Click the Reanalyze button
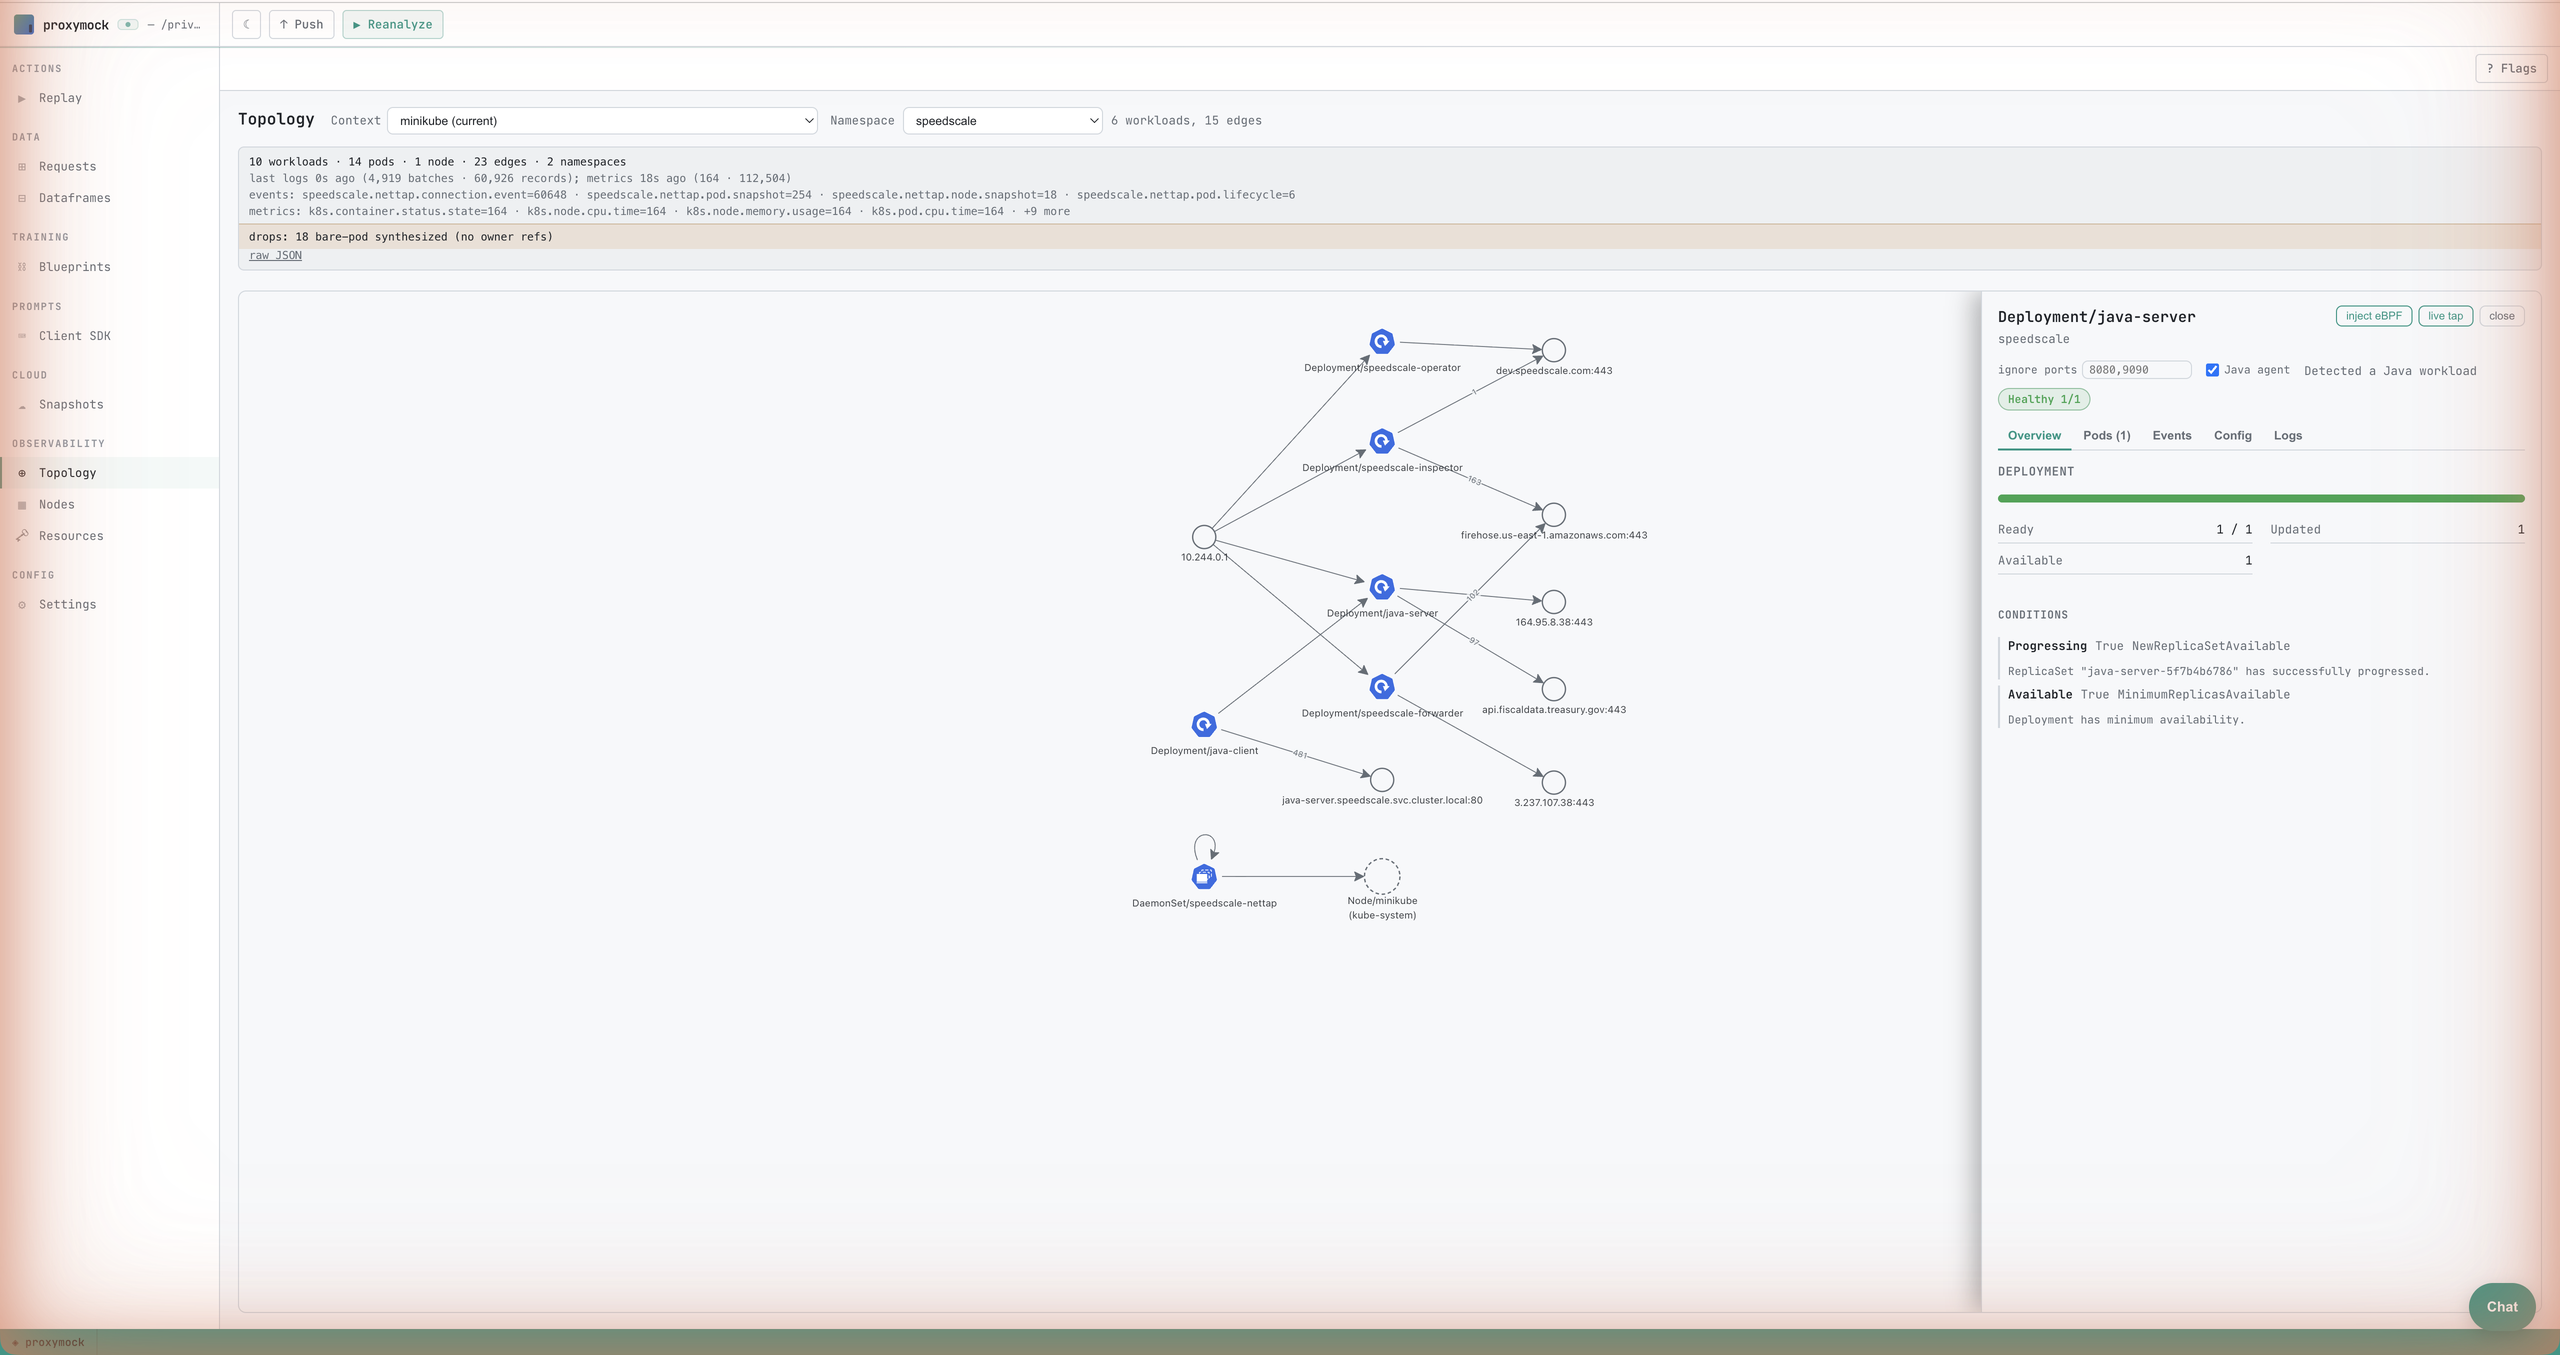Viewport: 2560px width, 1355px height. [x=393, y=24]
